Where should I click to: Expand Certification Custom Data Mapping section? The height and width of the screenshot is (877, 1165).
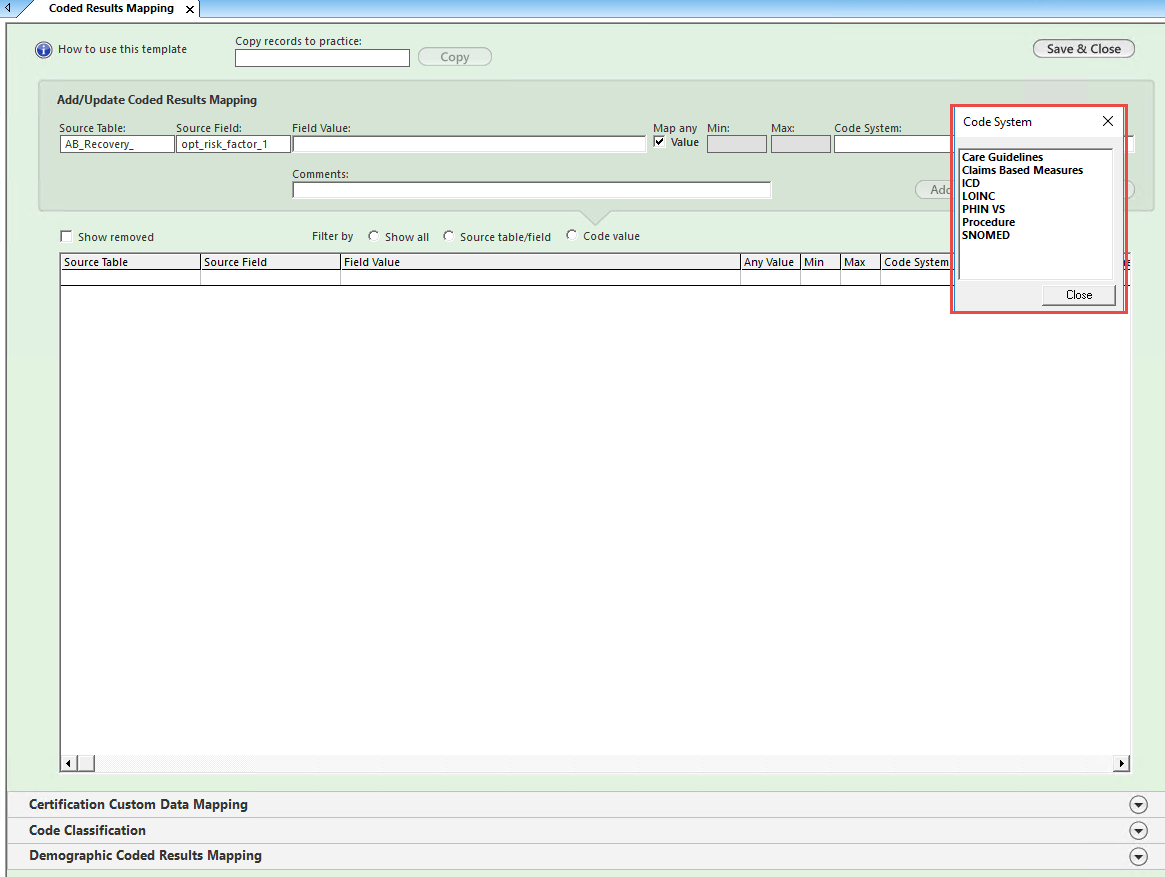tap(1138, 805)
